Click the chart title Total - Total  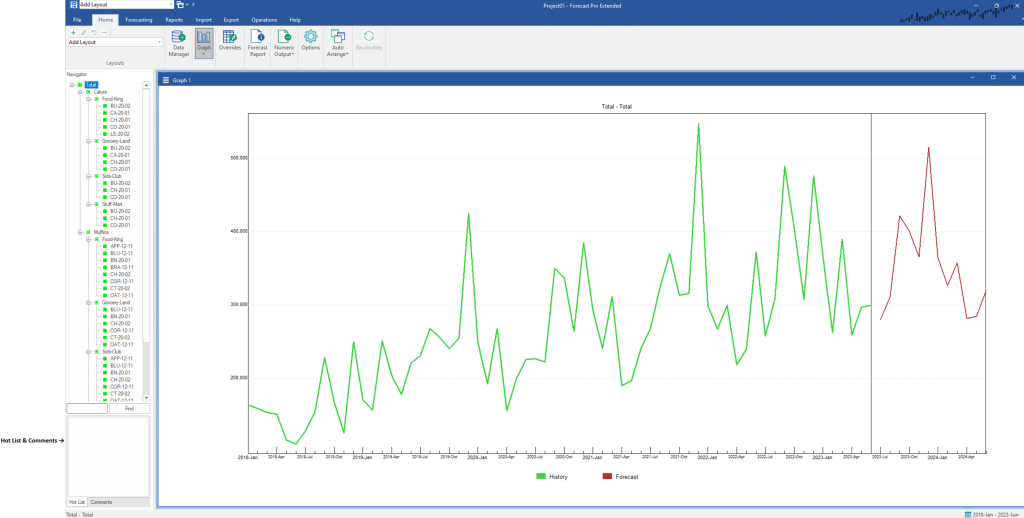pos(616,106)
